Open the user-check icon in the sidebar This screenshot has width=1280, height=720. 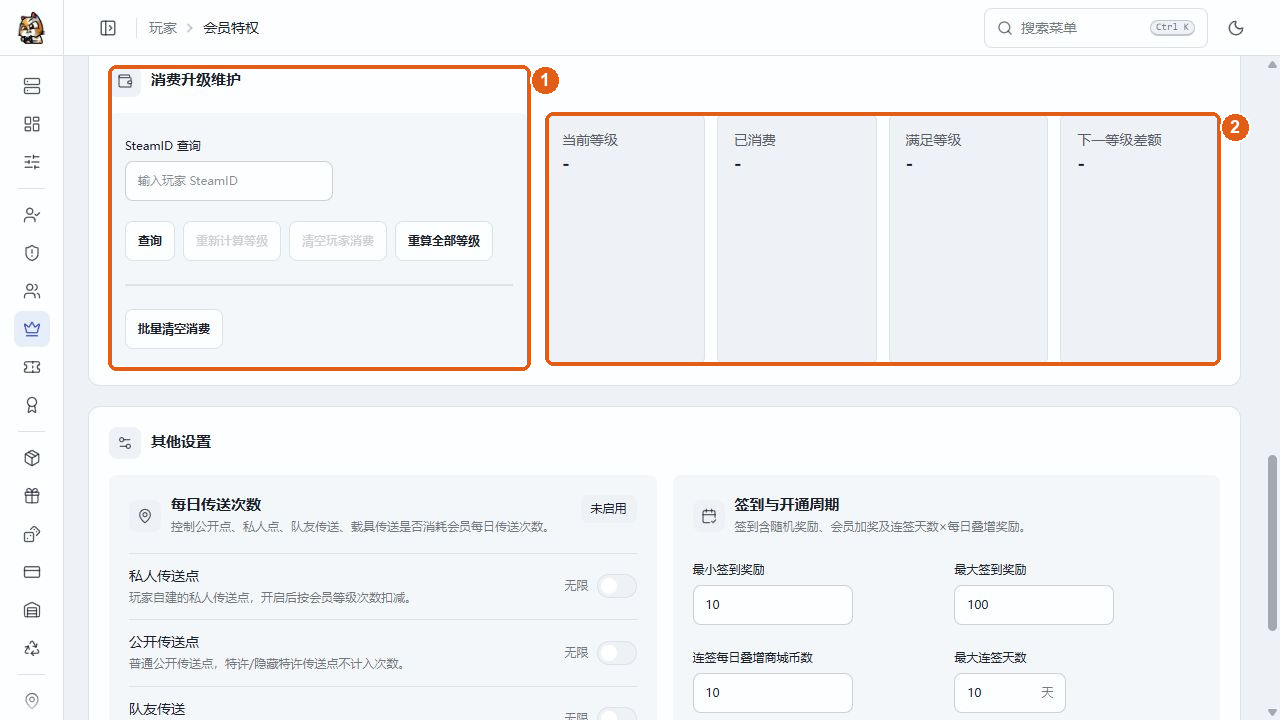coord(32,215)
